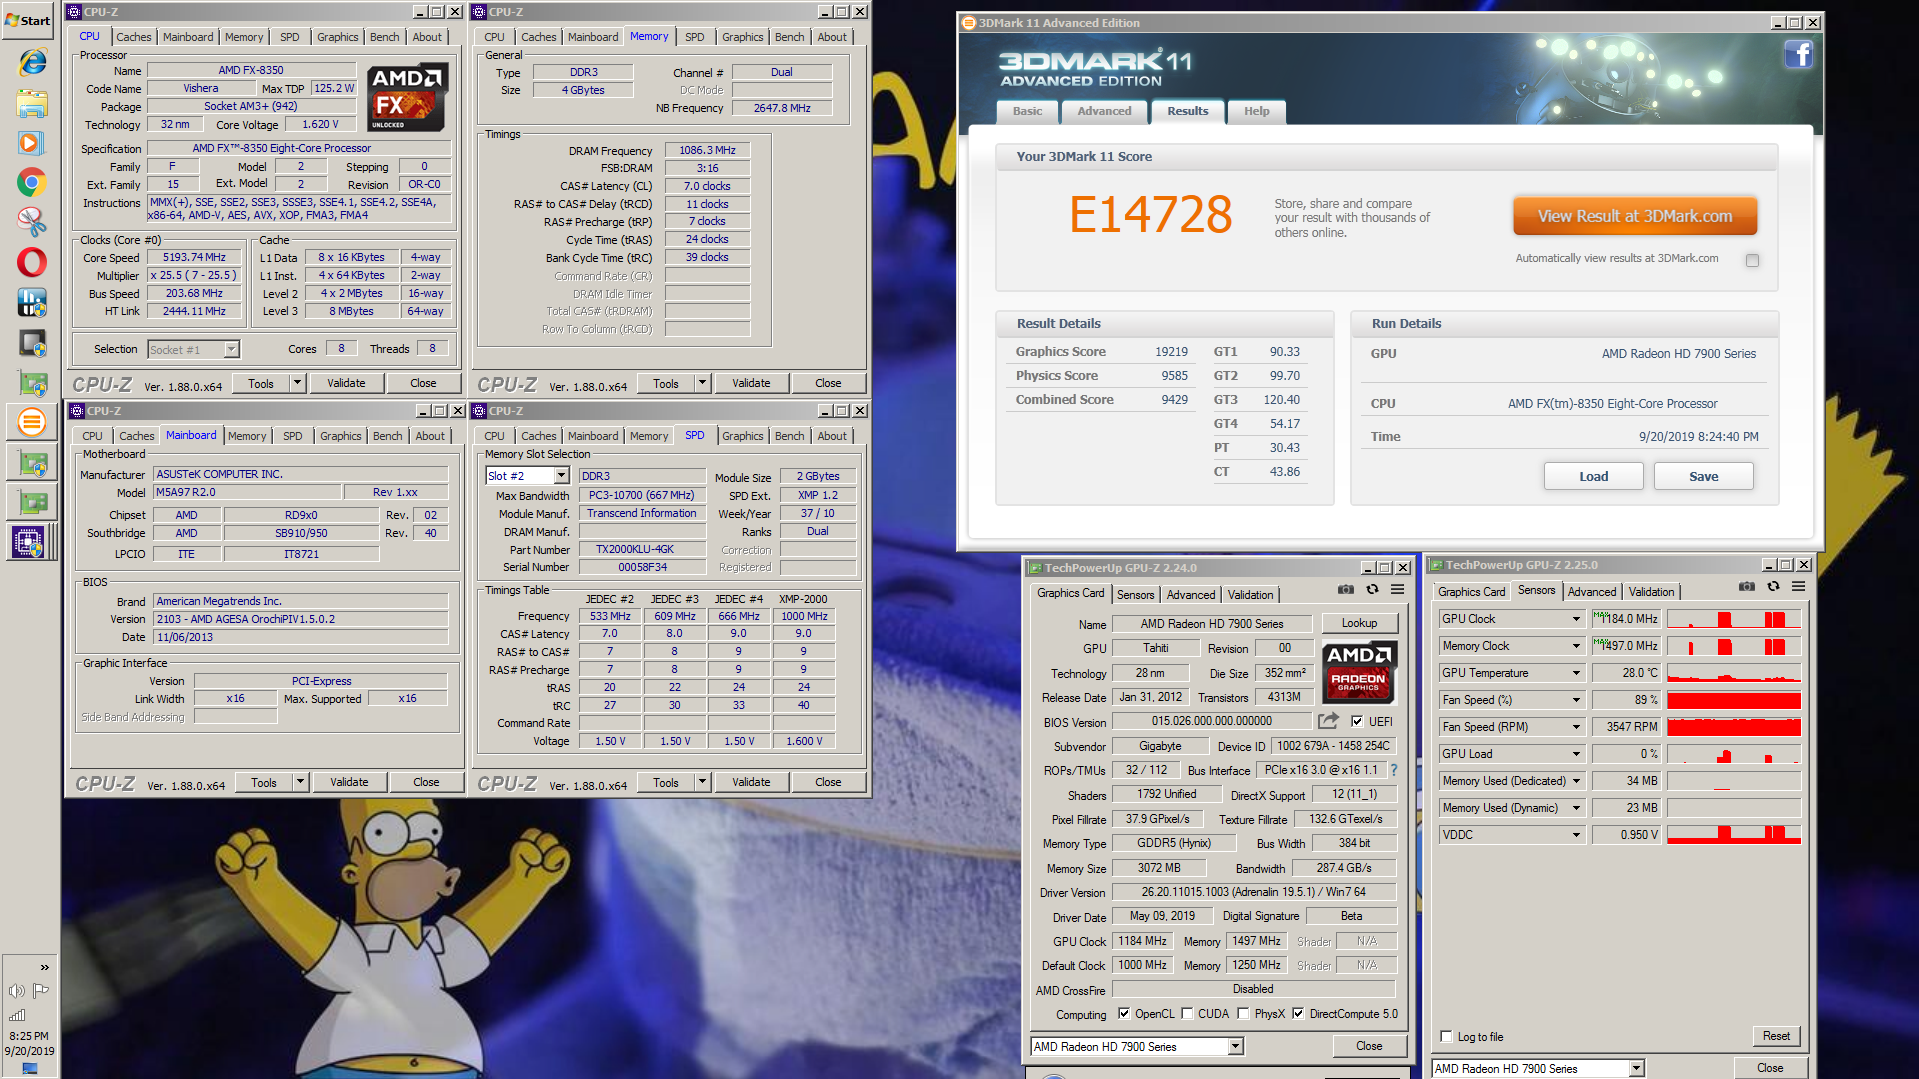The height and width of the screenshot is (1079, 1919).
Task: Open Google Chrome from taskbar
Action: (x=31, y=183)
